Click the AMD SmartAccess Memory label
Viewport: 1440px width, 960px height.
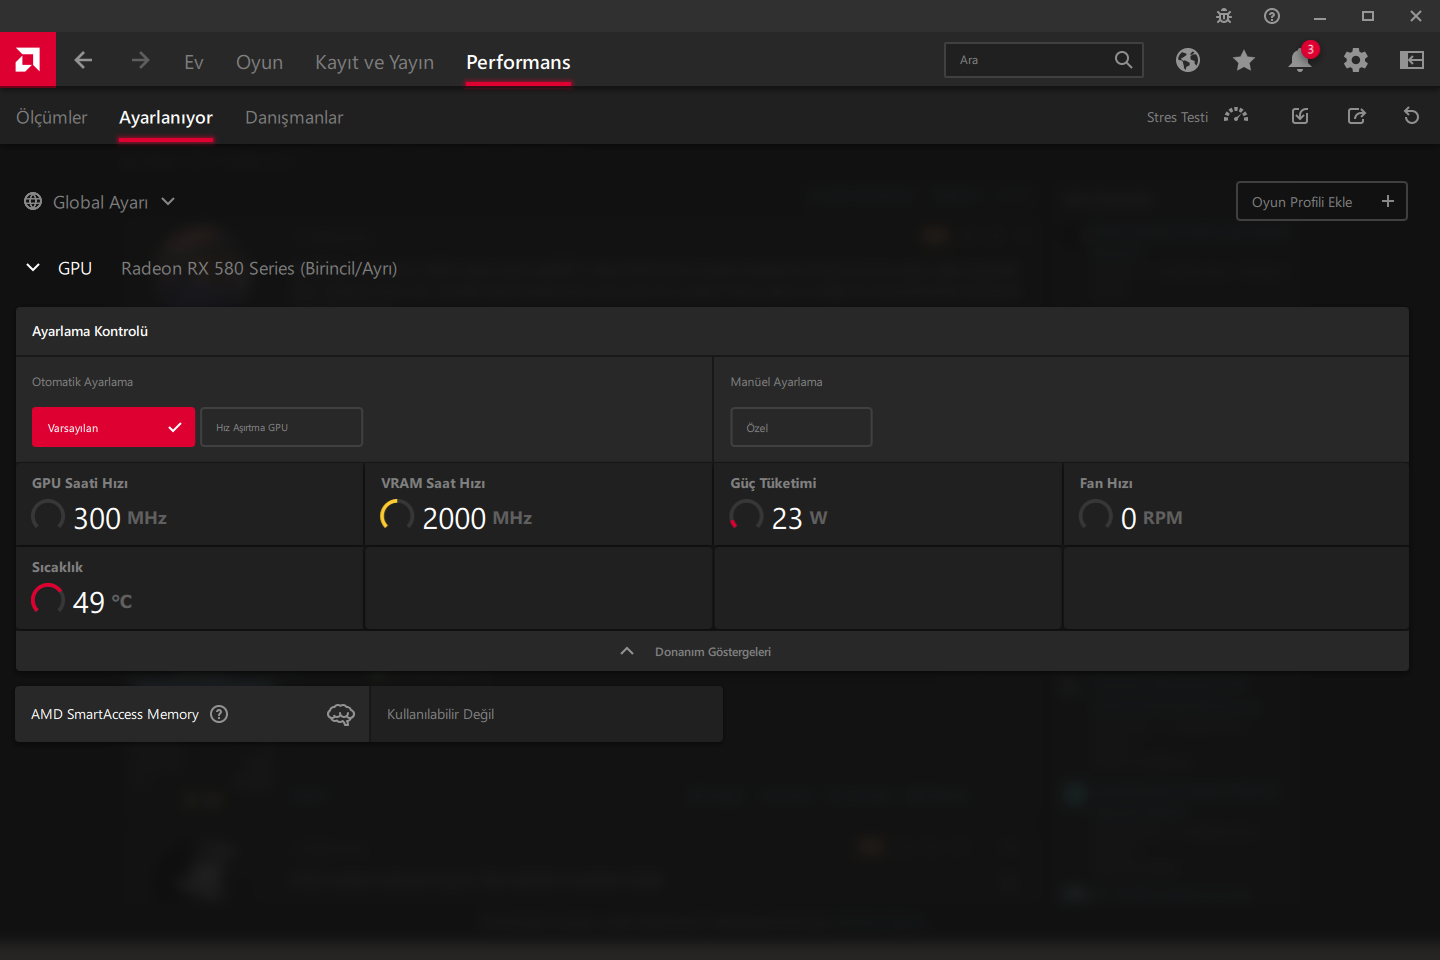[x=115, y=714]
